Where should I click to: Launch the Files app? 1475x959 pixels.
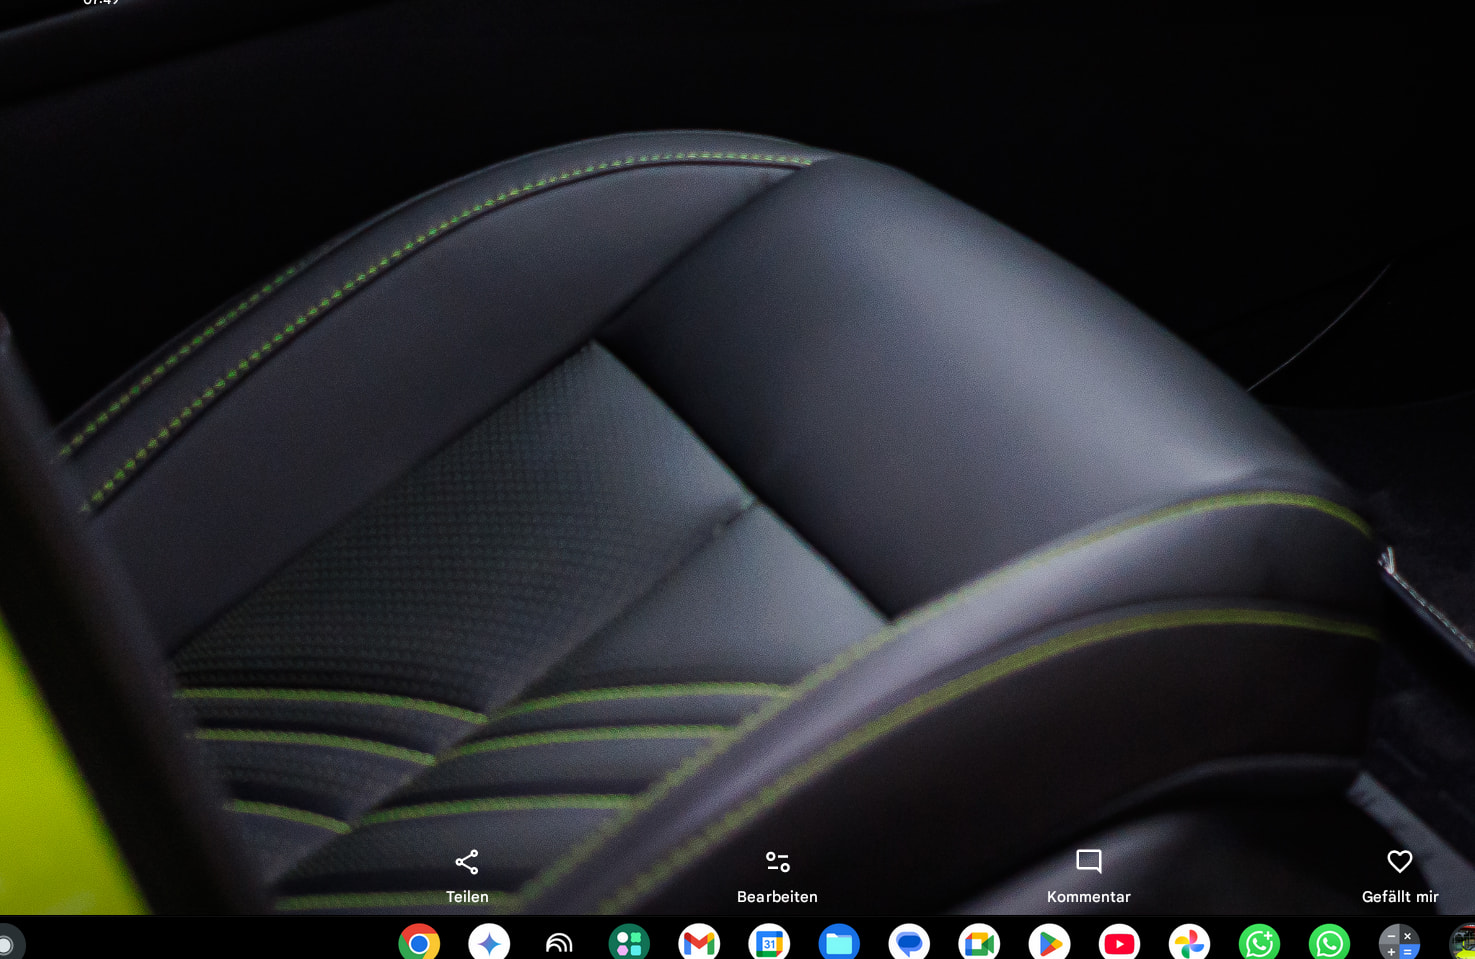pyautogui.click(x=839, y=943)
